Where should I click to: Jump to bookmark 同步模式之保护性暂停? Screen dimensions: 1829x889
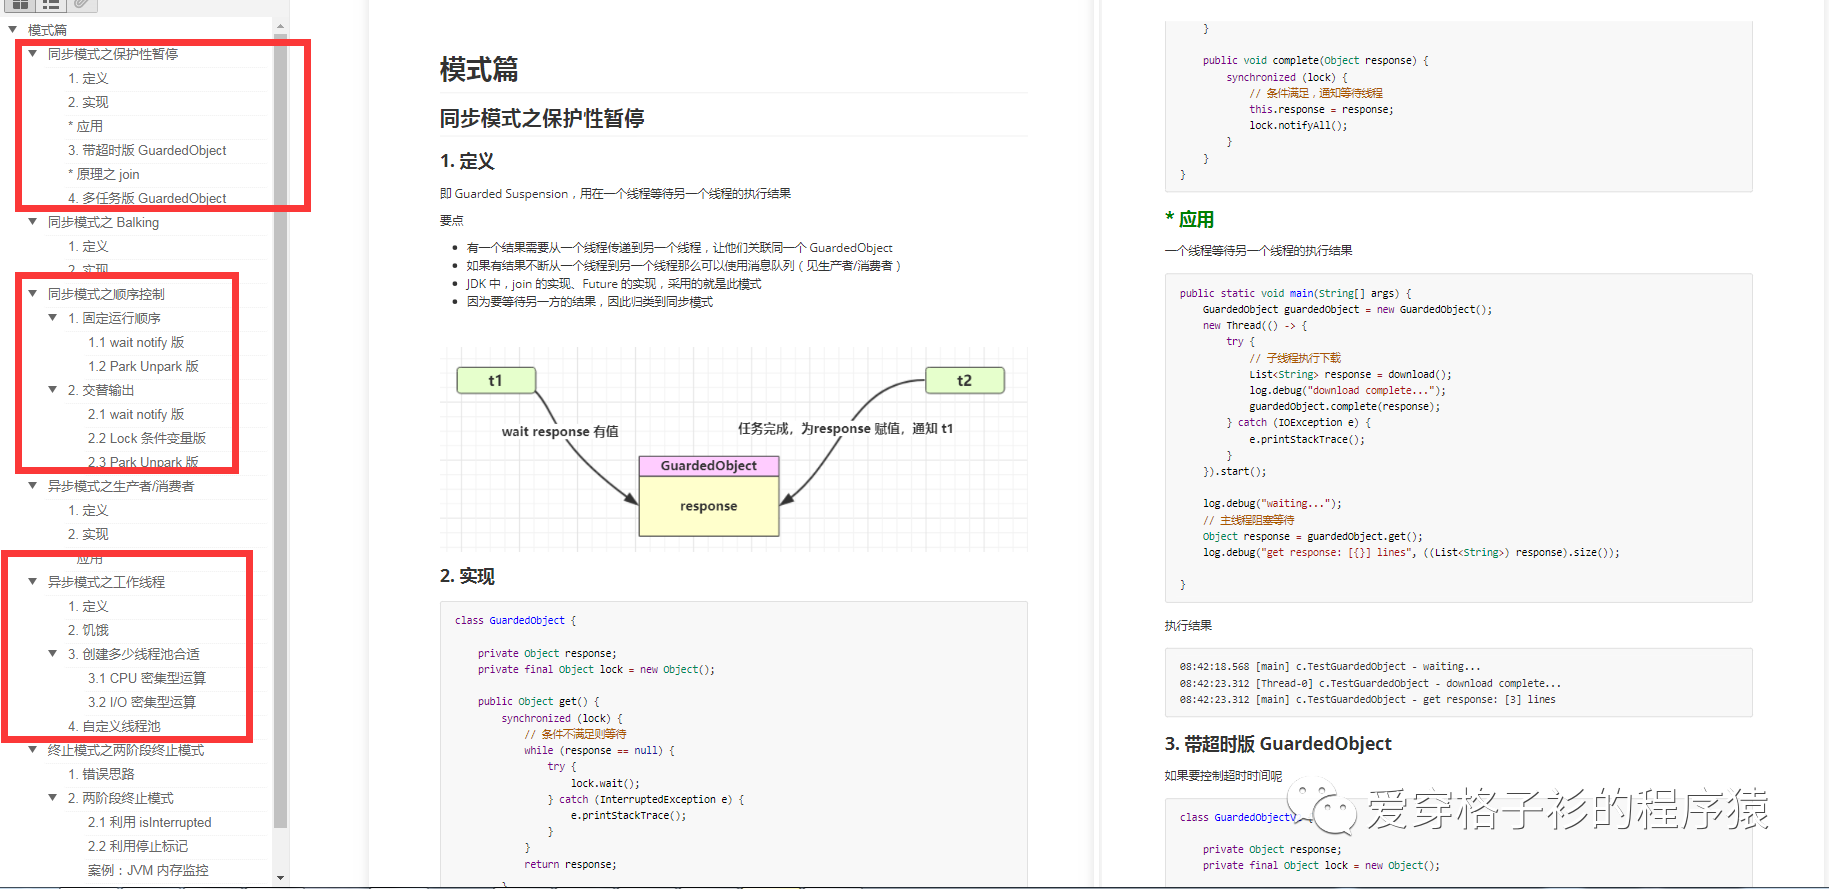click(113, 54)
